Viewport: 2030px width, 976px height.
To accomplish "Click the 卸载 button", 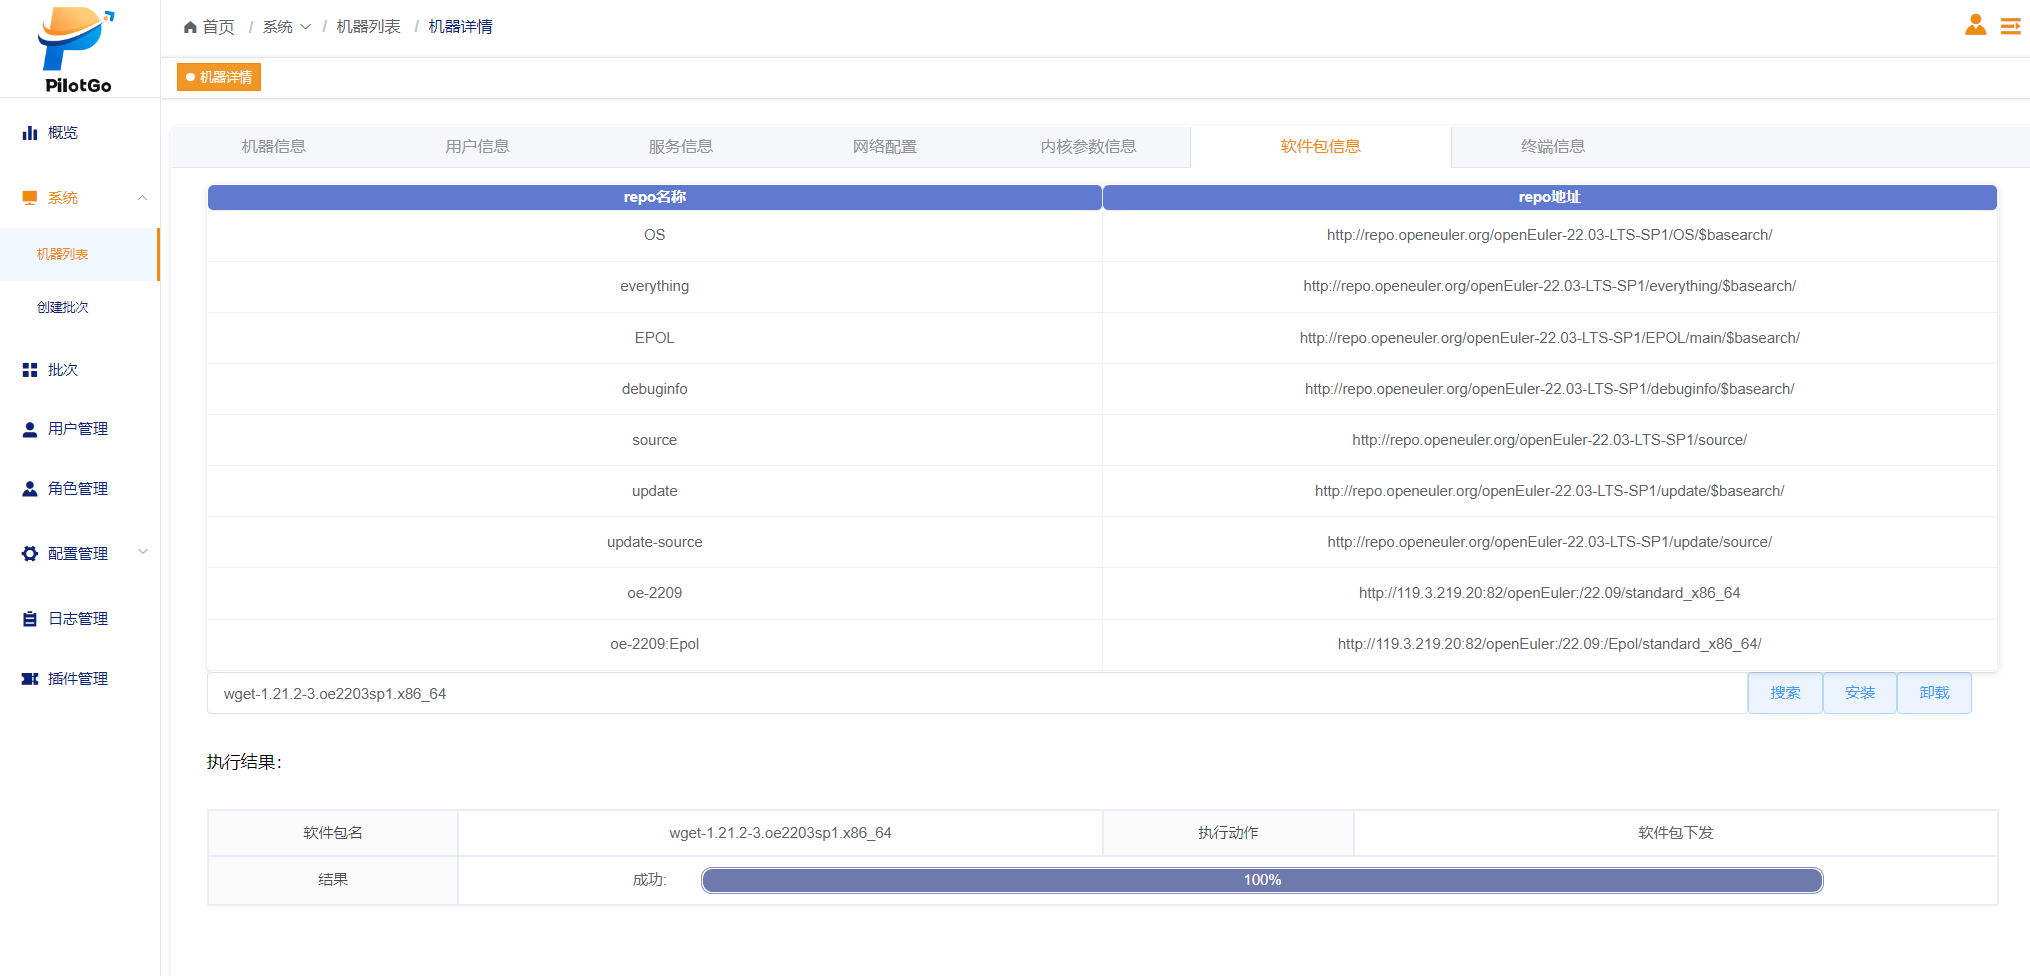I will point(1933,693).
